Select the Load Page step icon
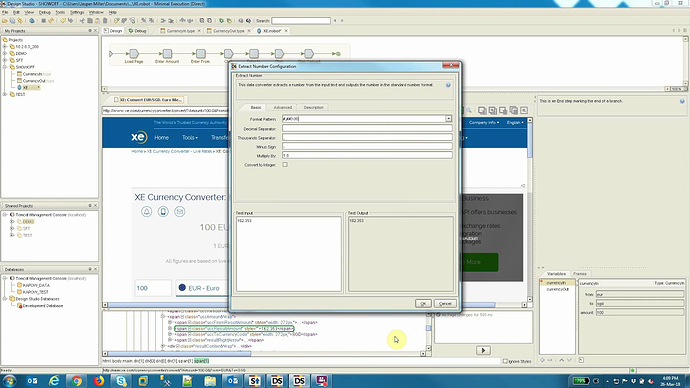This screenshot has width=690, height=388. pyautogui.click(x=134, y=54)
